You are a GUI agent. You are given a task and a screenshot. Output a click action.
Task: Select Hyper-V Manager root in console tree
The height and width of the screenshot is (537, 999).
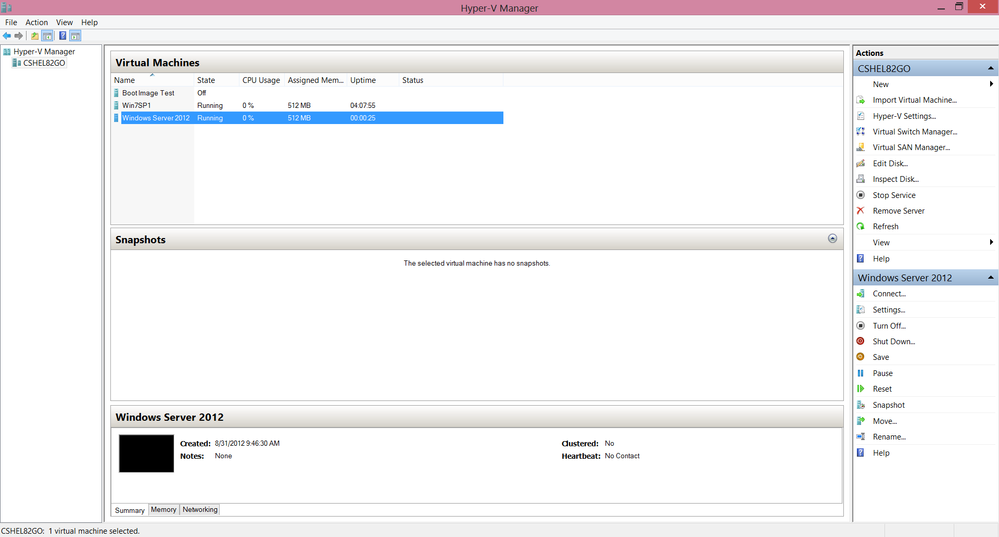coord(44,52)
